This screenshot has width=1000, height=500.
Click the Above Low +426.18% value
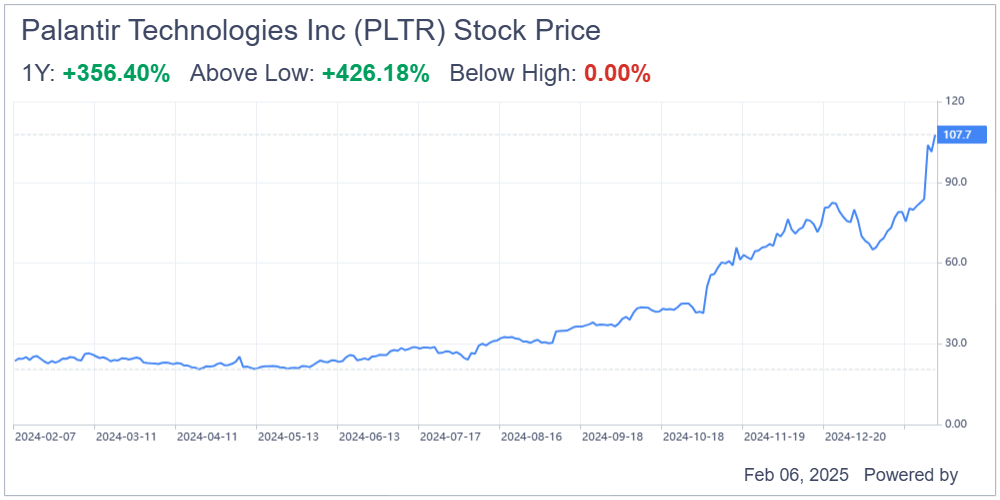click(375, 73)
